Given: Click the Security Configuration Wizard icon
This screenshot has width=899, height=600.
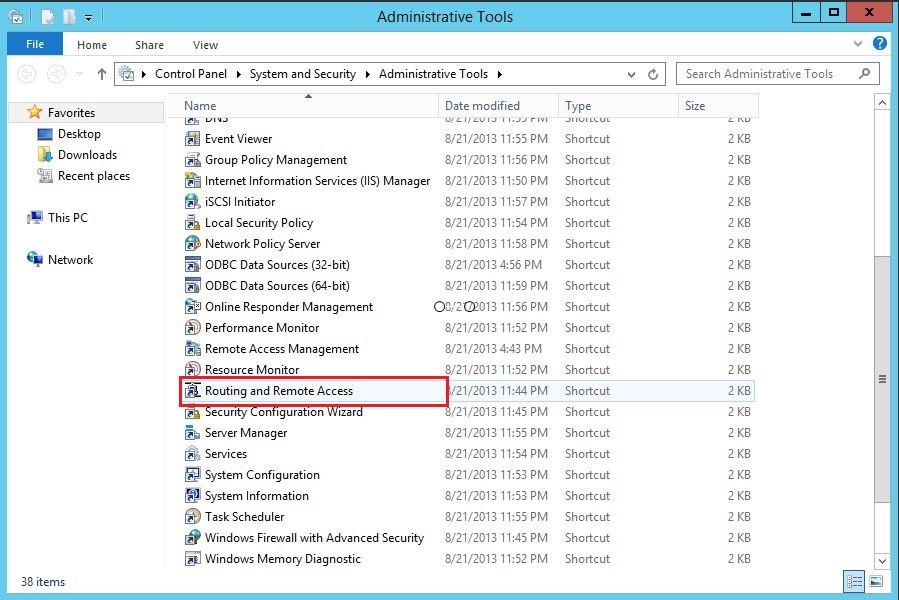Looking at the screenshot, I should (193, 412).
